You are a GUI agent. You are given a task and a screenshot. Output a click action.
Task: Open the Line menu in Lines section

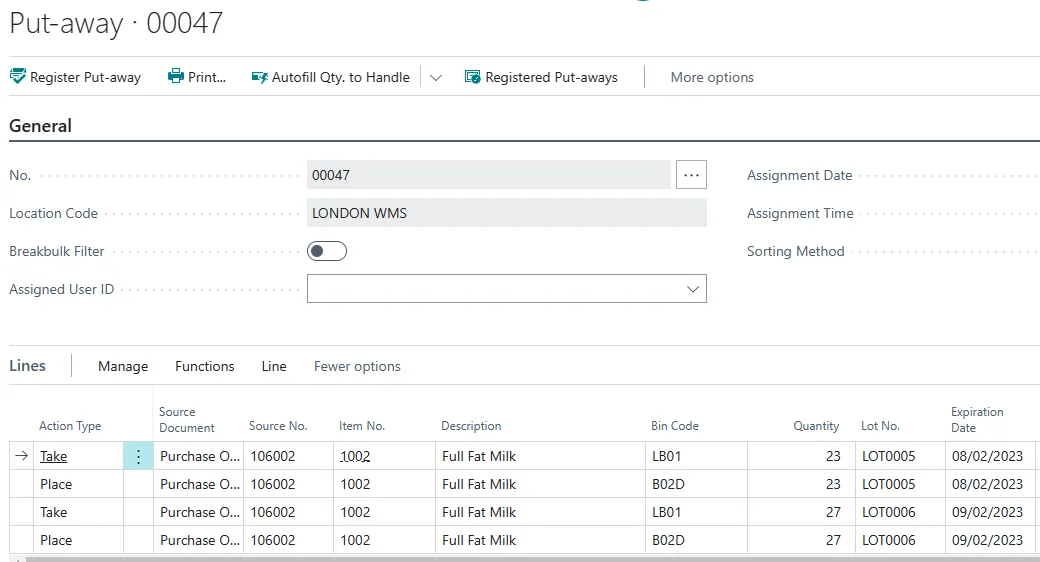(274, 366)
